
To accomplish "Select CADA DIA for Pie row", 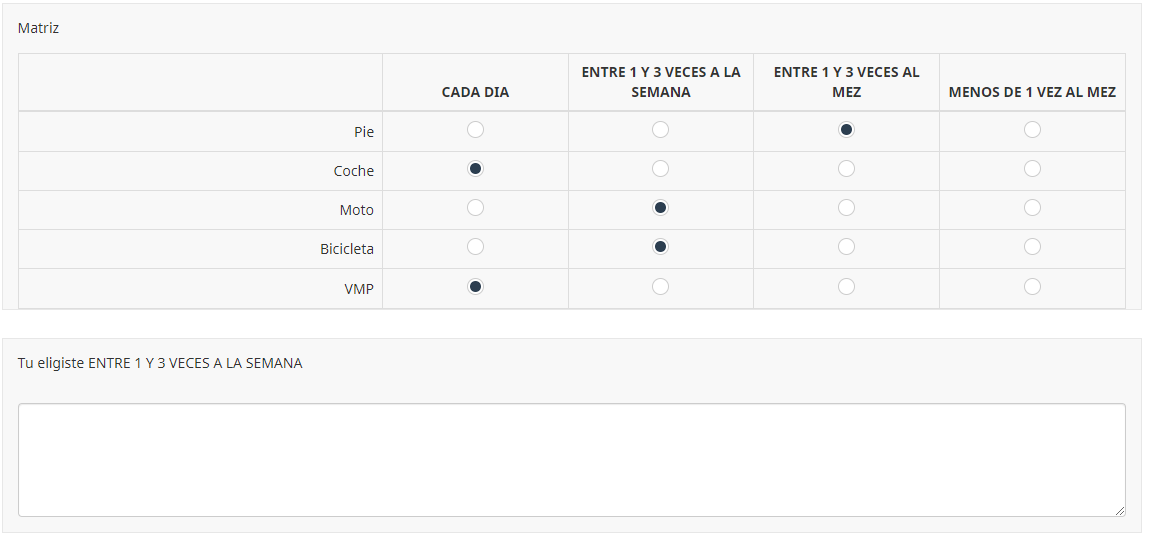I will pos(476,130).
